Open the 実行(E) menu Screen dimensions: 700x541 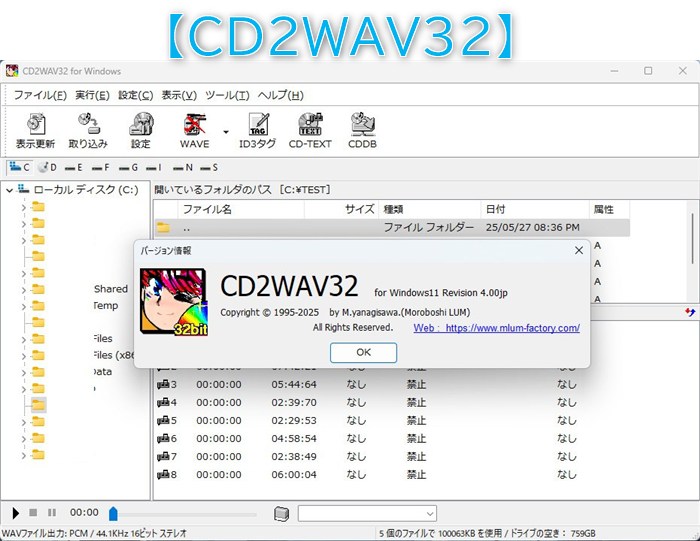[x=92, y=95]
